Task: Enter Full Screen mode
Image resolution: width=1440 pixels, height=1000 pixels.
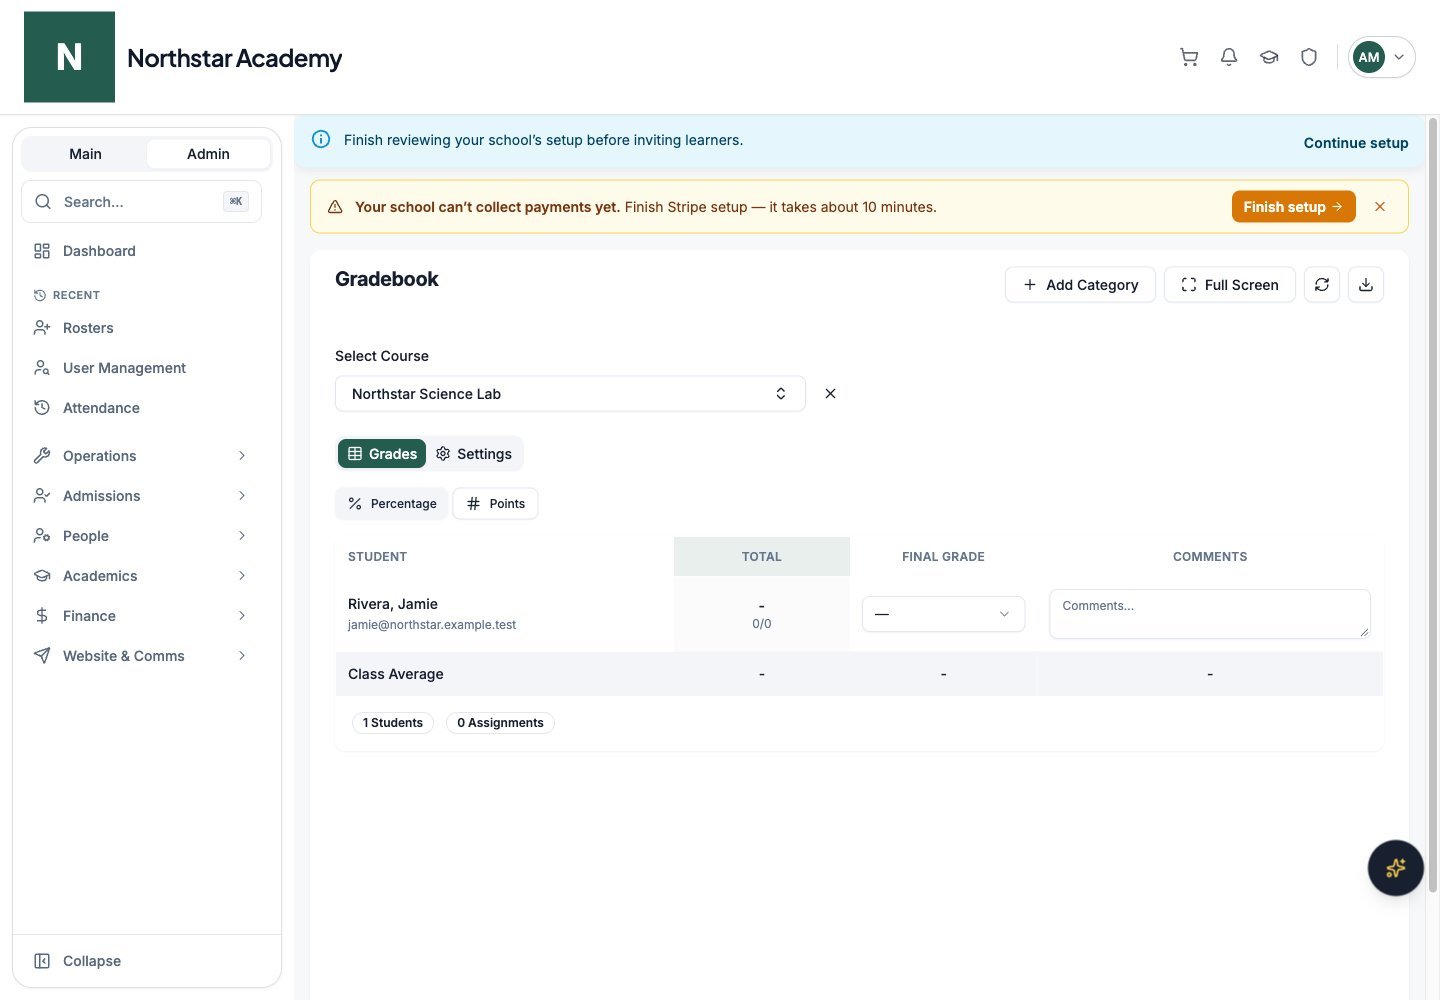Action: (1230, 285)
